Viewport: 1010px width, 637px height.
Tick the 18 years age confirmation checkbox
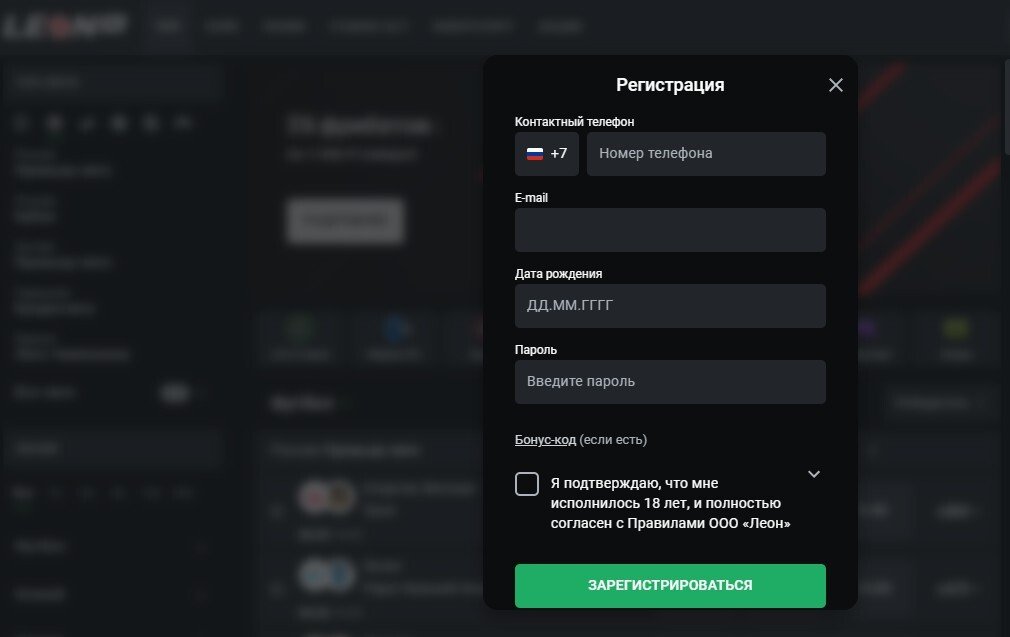point(527,484)
